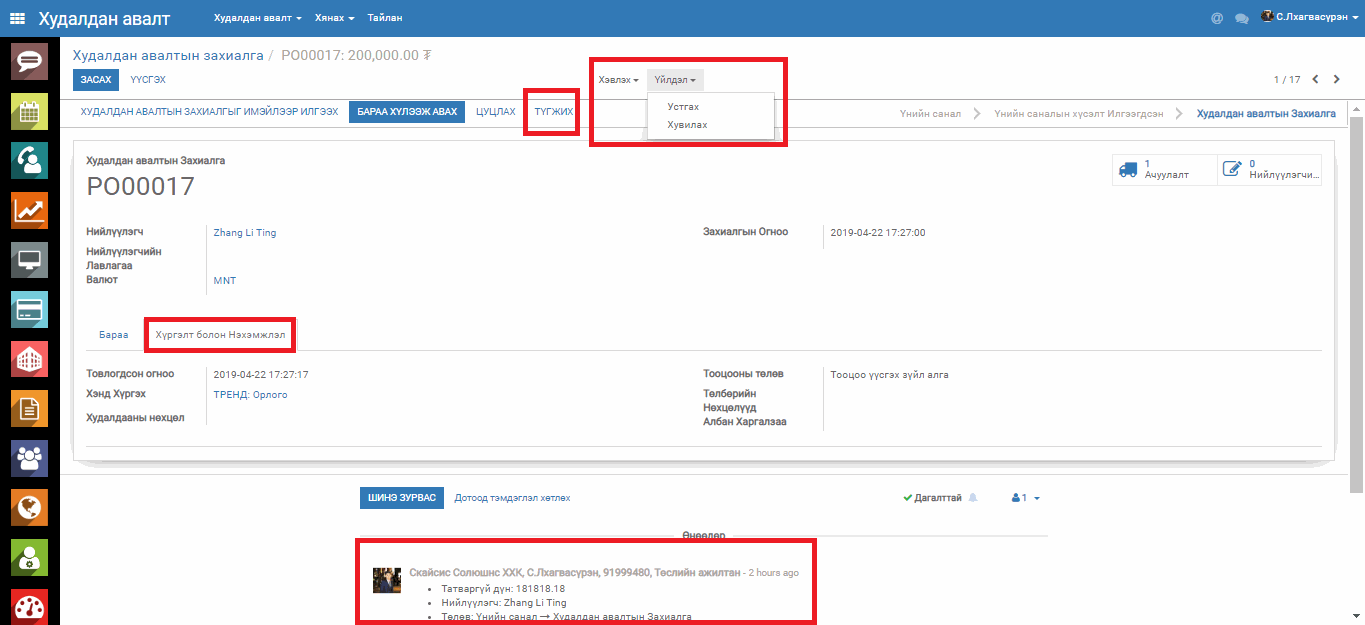Toggle the notification bell next to Дагалттай
Viewport: 1365px width, 625px height.
click(973, 497)
